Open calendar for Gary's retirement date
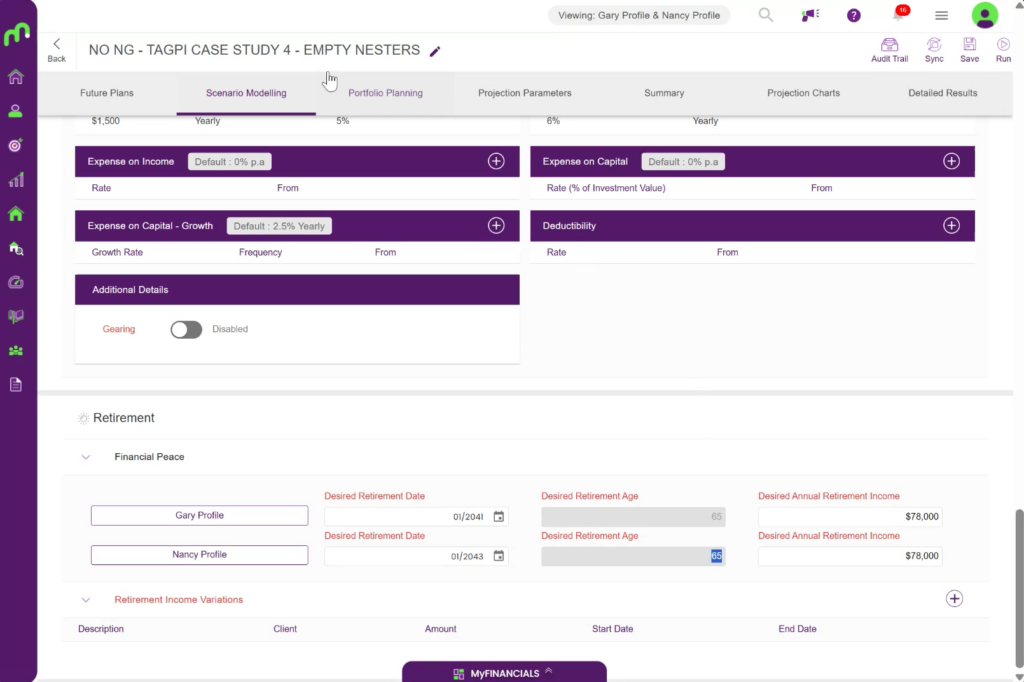The width and height of the screenshot is (1024, 682). 498,517
